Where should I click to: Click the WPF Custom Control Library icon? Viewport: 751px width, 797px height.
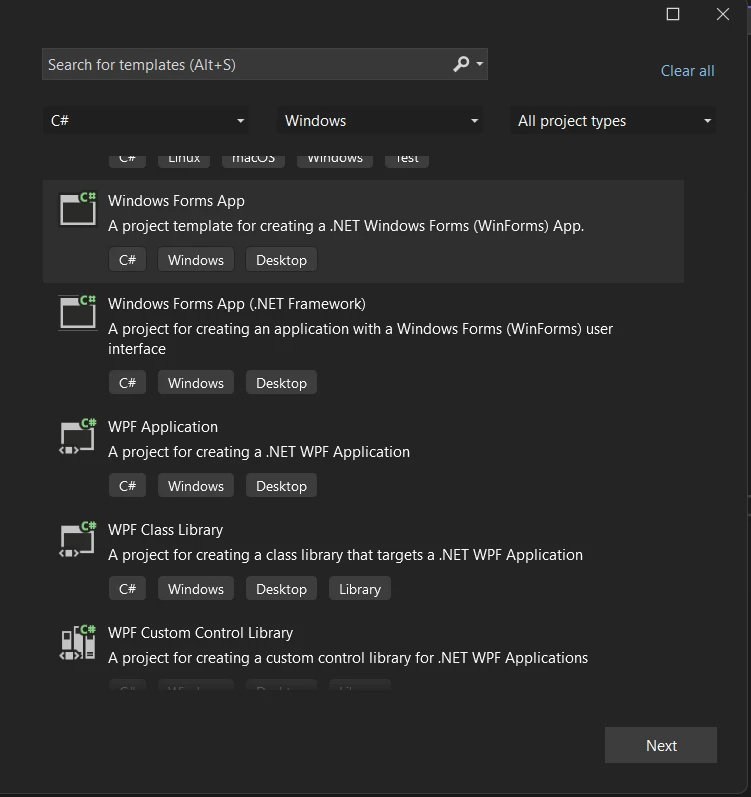(x=78, y=642)
